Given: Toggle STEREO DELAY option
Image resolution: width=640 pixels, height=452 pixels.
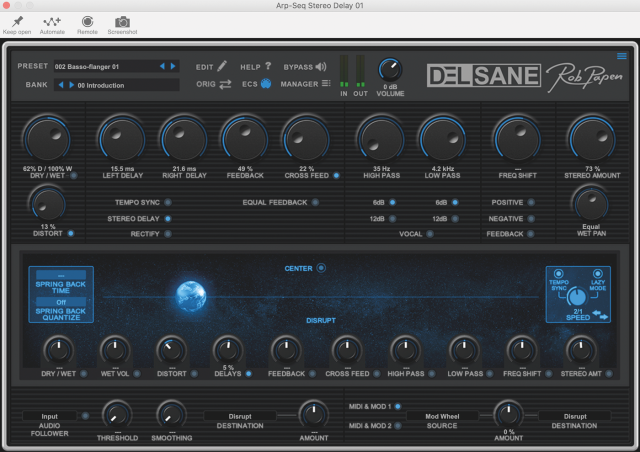Looking at the screenshot, I should [168, 218].
